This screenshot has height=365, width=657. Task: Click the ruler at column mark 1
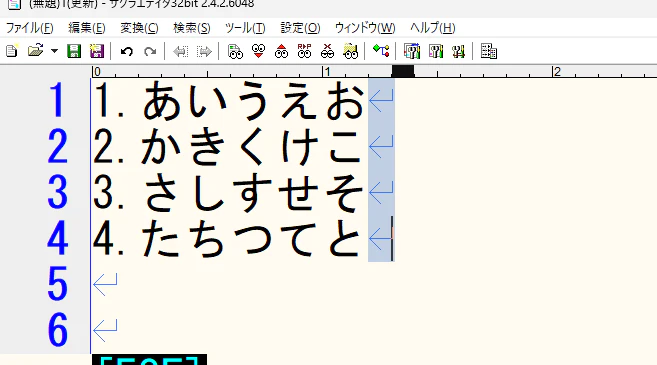(327, 72)
